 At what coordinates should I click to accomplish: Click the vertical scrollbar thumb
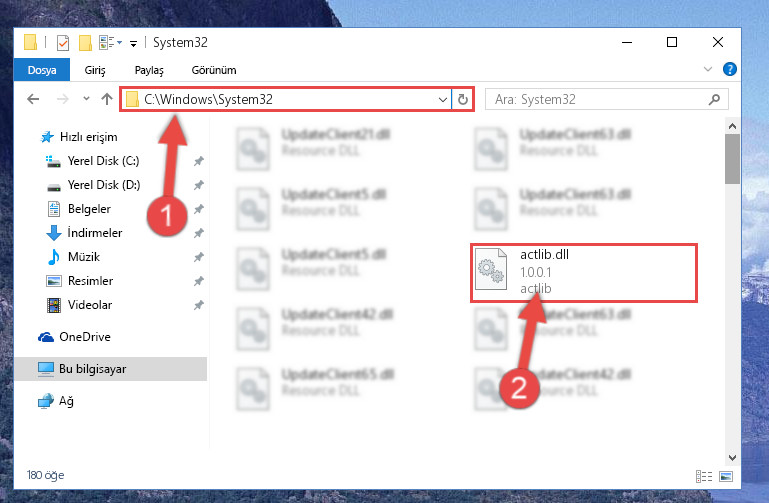click(x=732, y=159)
